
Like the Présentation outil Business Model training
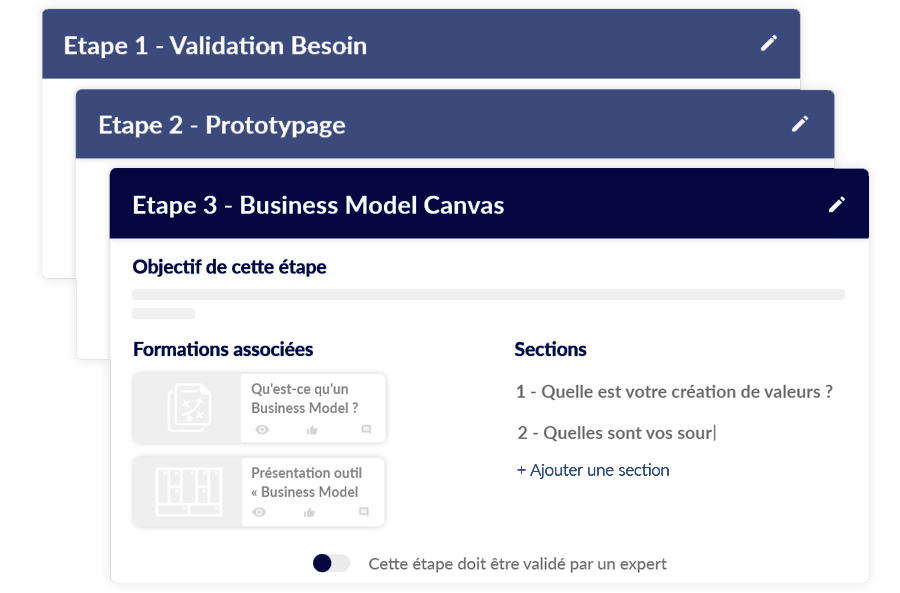coord(309,513)
